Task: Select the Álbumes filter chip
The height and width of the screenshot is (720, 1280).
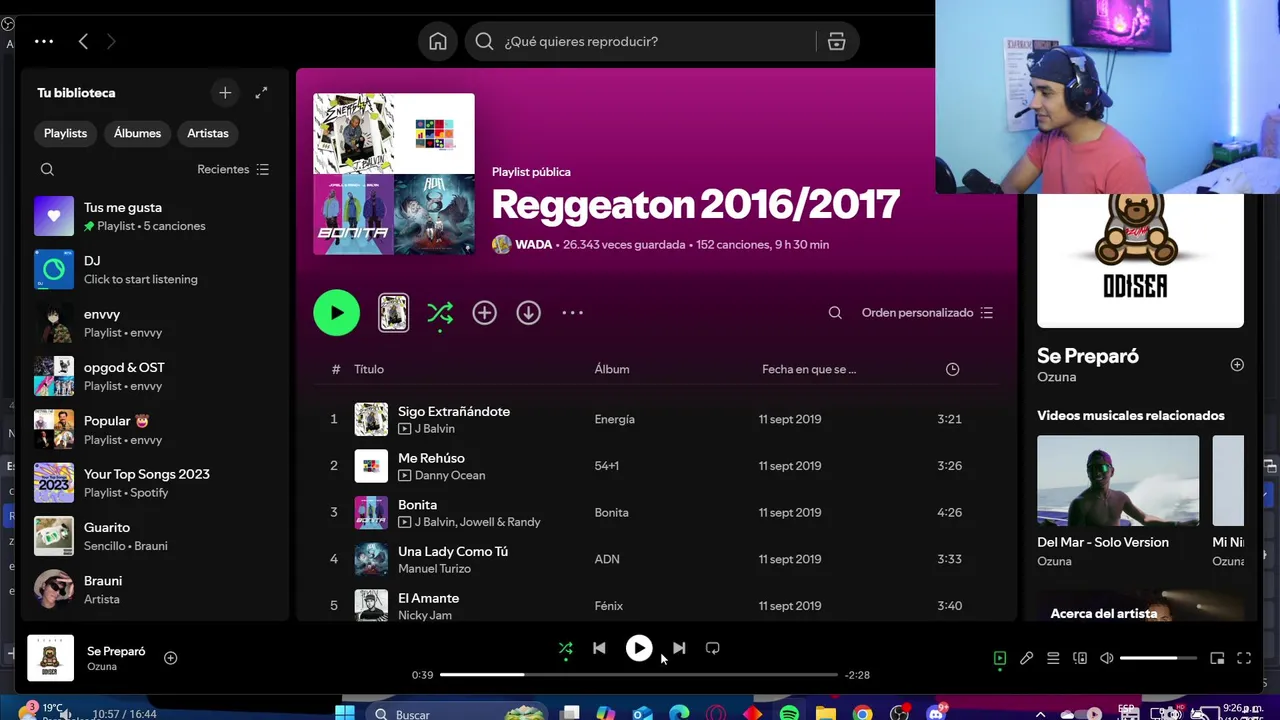Action: coord(137,133)
